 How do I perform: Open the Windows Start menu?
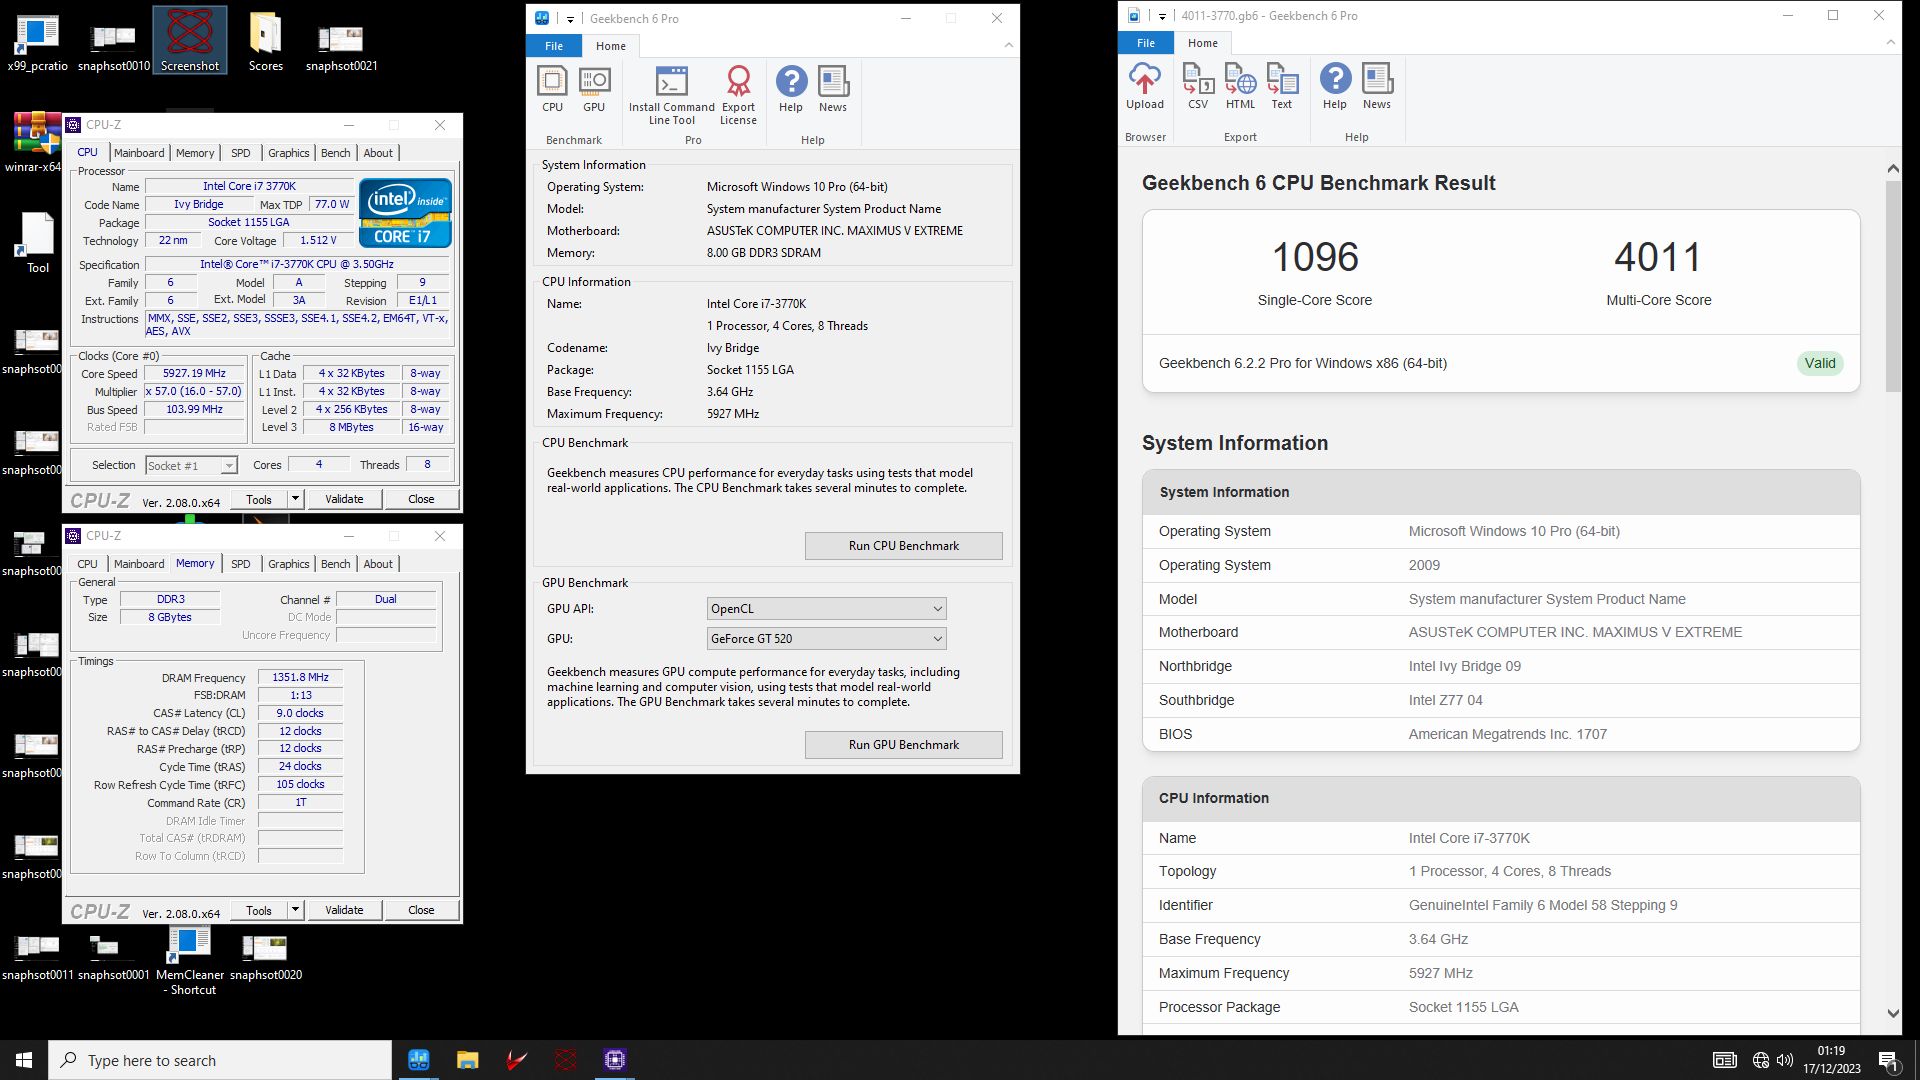pos(24,1060)
